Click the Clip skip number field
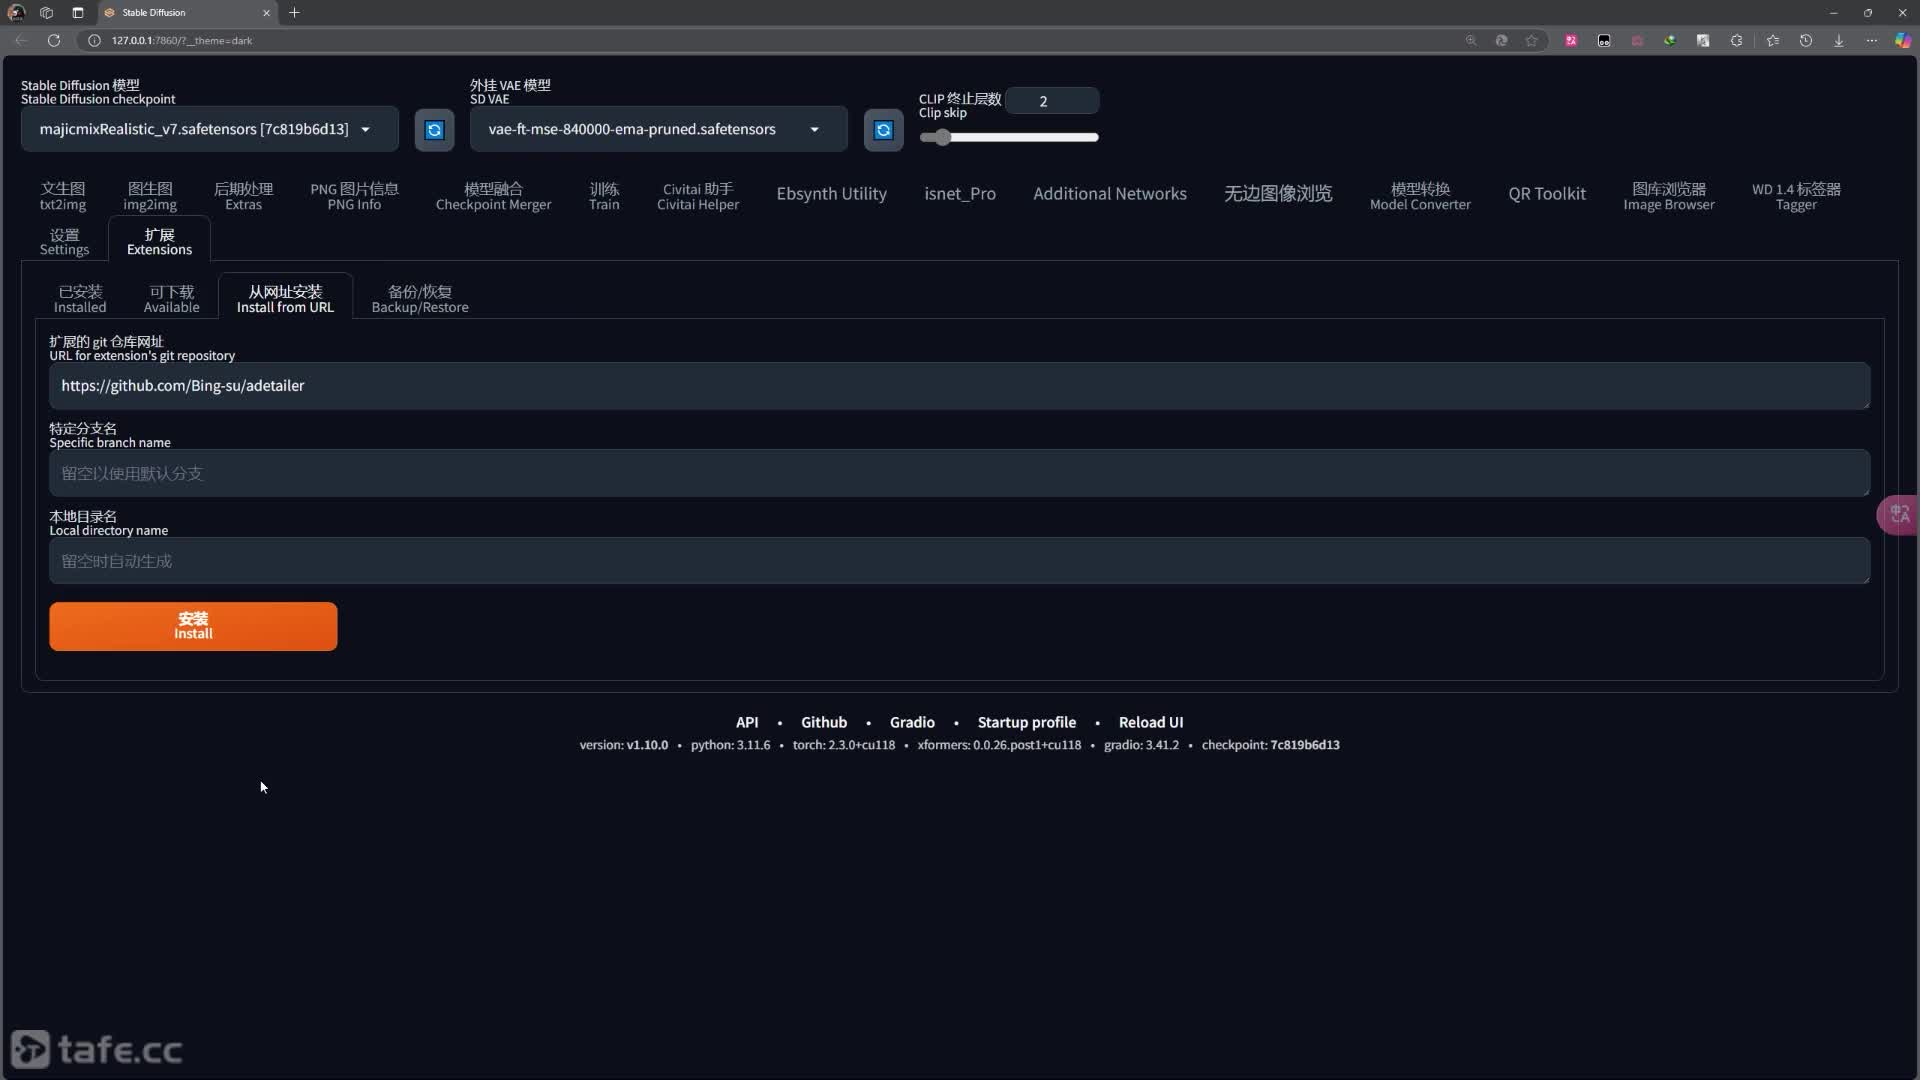The width and height of the screenshot is (1920, 1080). coord(1052,101)
